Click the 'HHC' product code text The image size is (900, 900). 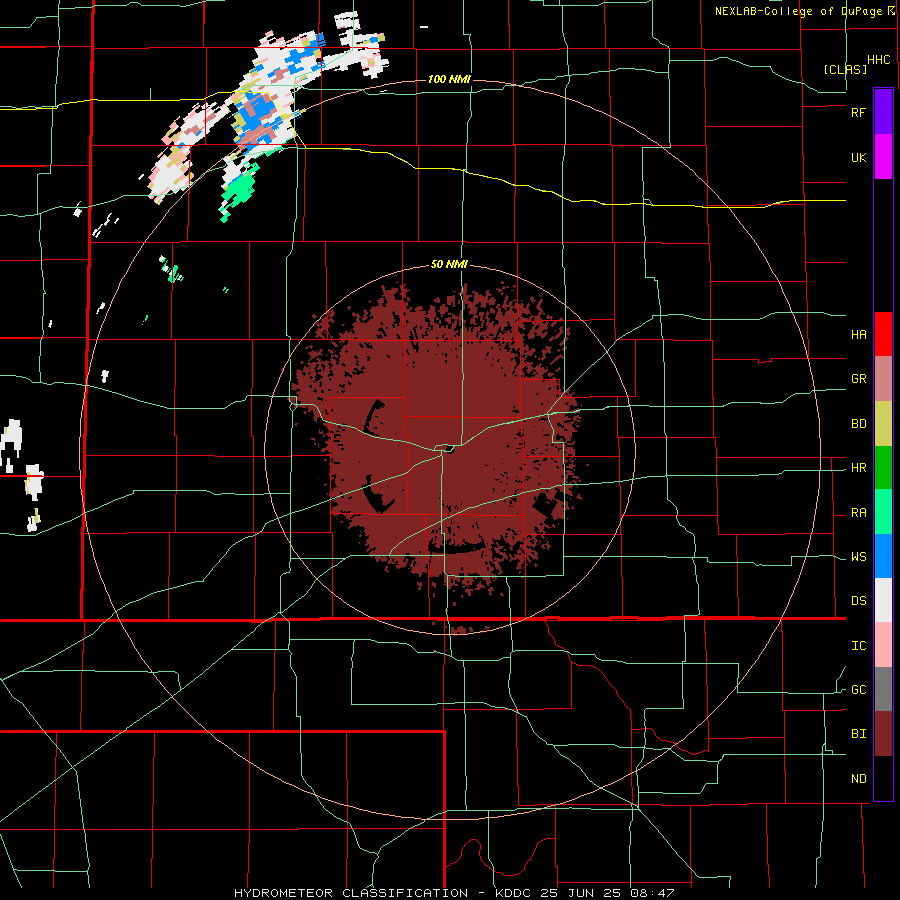coord(879,60)
